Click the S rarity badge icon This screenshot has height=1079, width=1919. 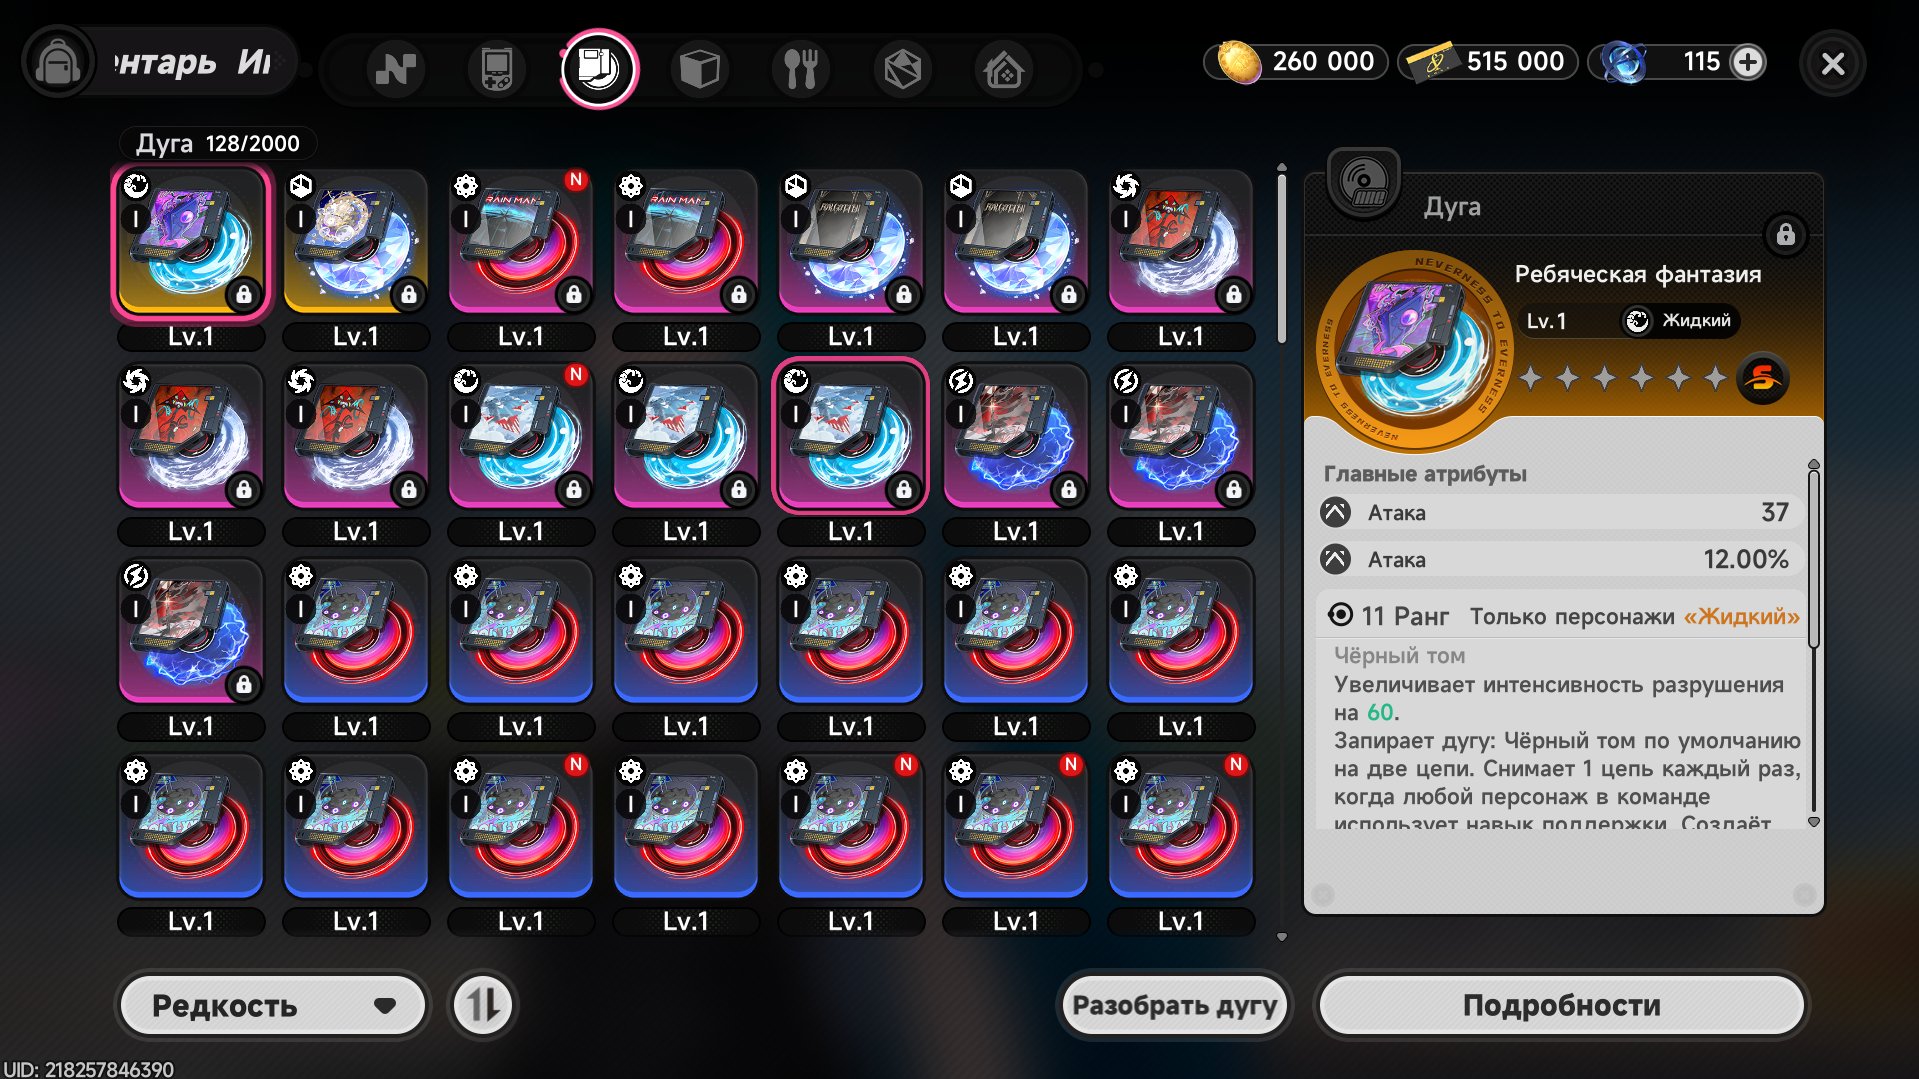pos(1762,378)
